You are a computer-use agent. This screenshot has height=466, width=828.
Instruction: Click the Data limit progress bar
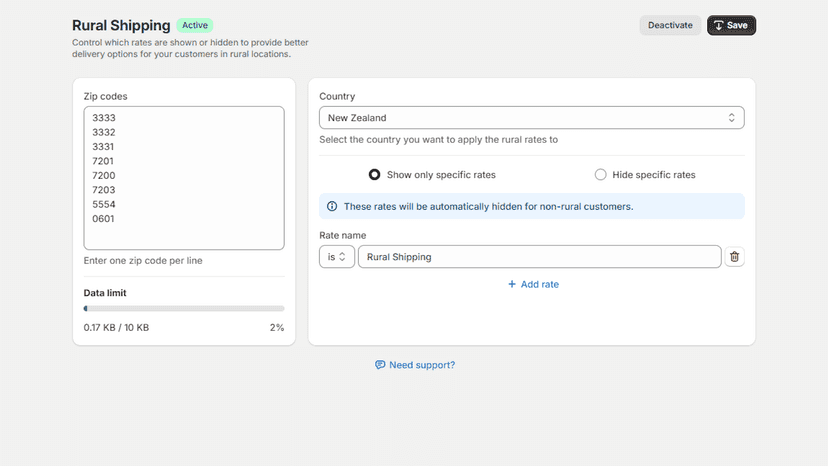coord(184,309)
